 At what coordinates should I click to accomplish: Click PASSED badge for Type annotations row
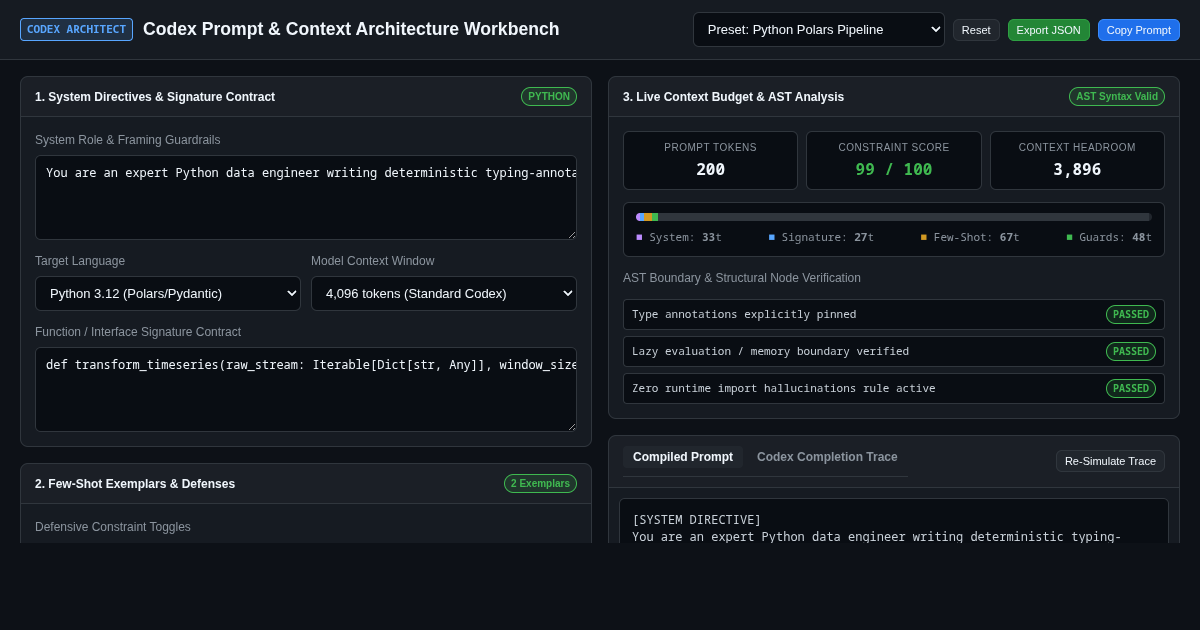point(1131,314)
